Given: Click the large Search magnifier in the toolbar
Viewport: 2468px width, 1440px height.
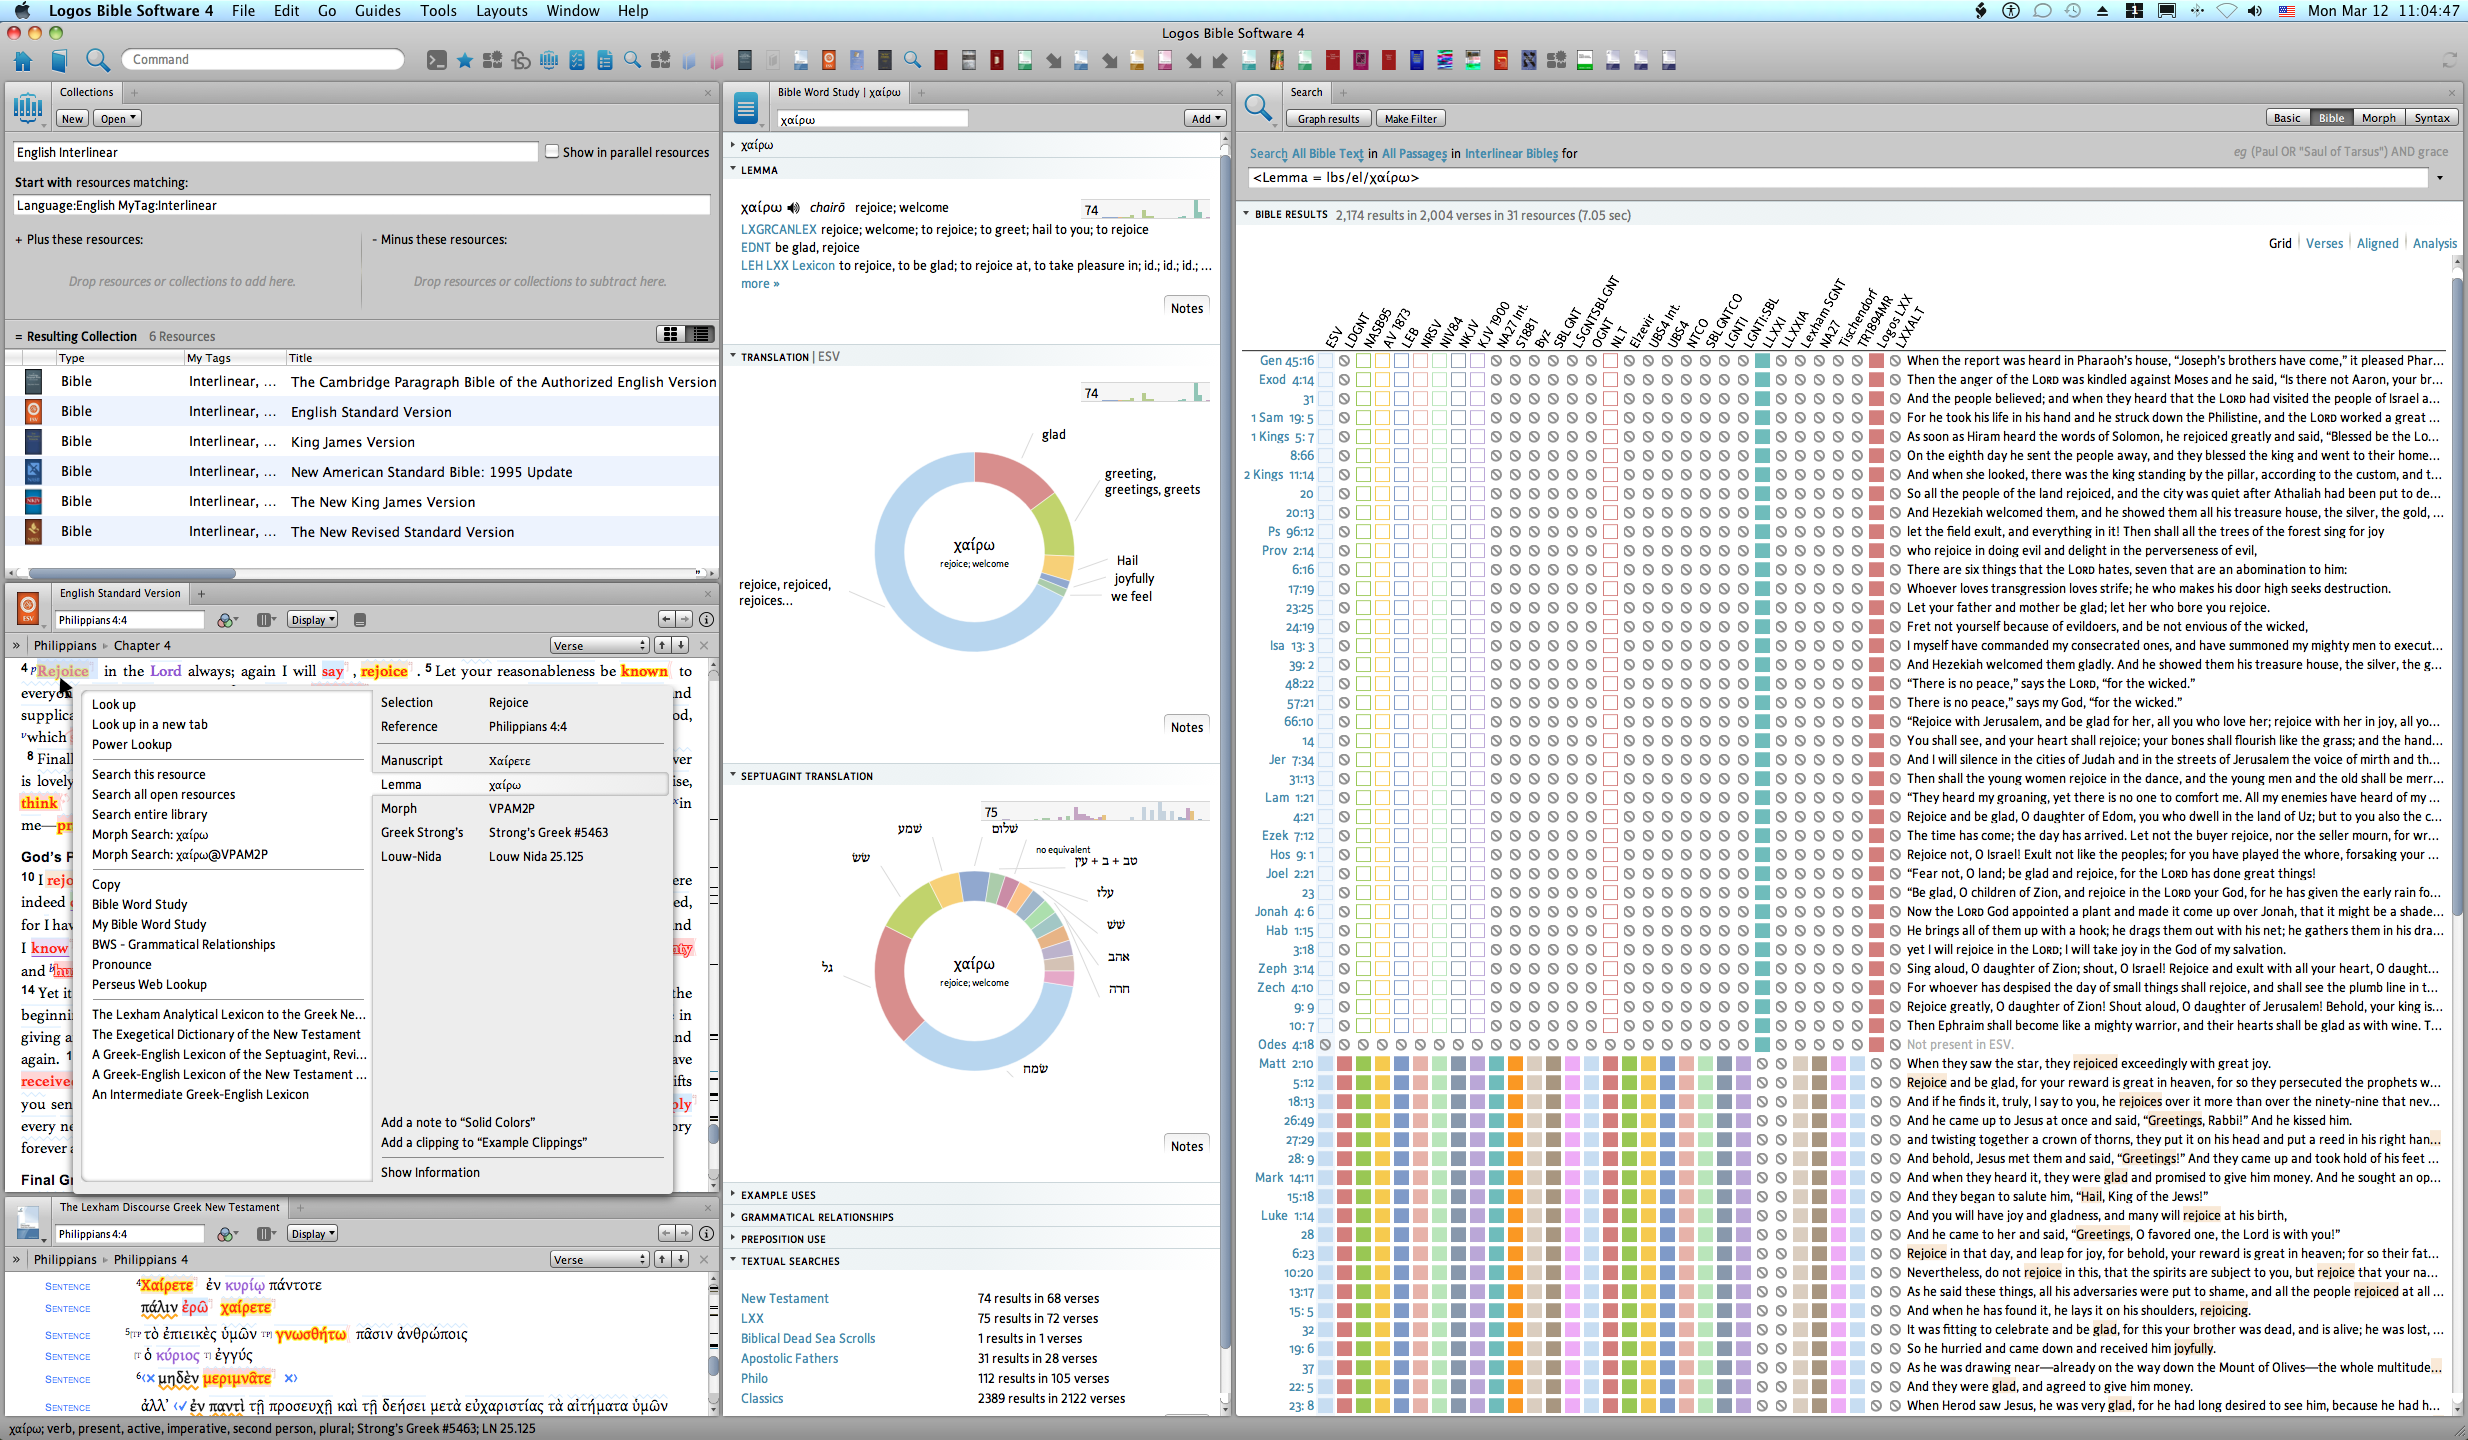Looking at the screenshot, I should coord(97,60).
